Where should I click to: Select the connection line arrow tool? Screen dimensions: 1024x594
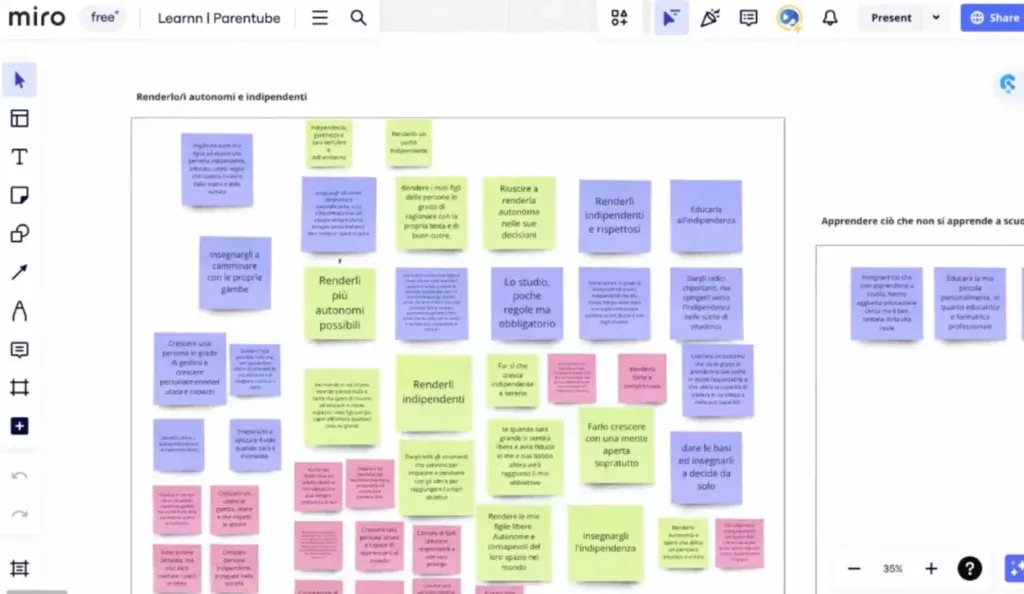pyautogui.click(x=20, y=272)
